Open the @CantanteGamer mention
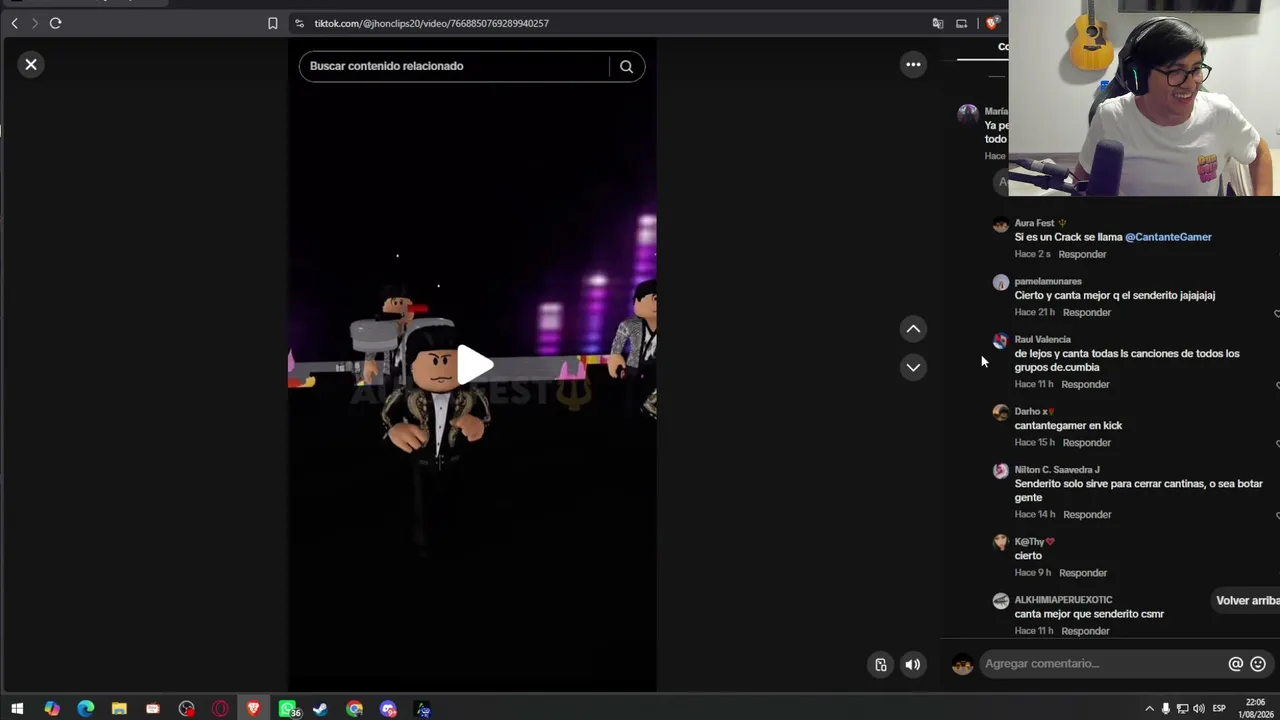 pyautogui.click(x=1168, y=237)
